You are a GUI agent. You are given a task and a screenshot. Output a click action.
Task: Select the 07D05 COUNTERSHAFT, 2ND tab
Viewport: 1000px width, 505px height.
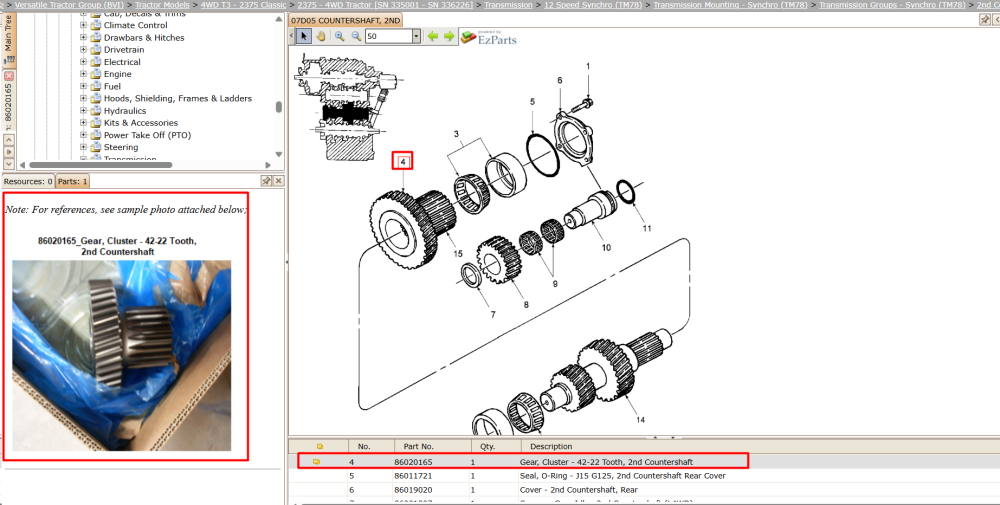point(345,20)
